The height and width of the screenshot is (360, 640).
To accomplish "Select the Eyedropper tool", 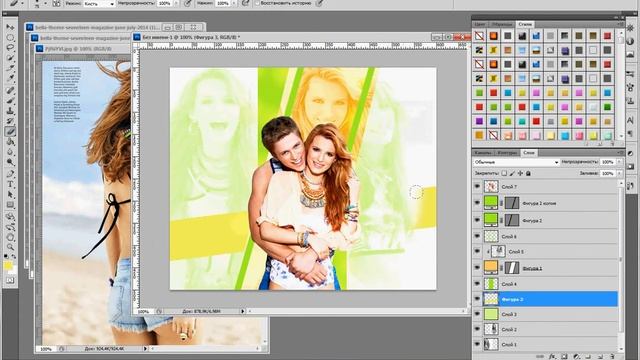I will (10, 79).
